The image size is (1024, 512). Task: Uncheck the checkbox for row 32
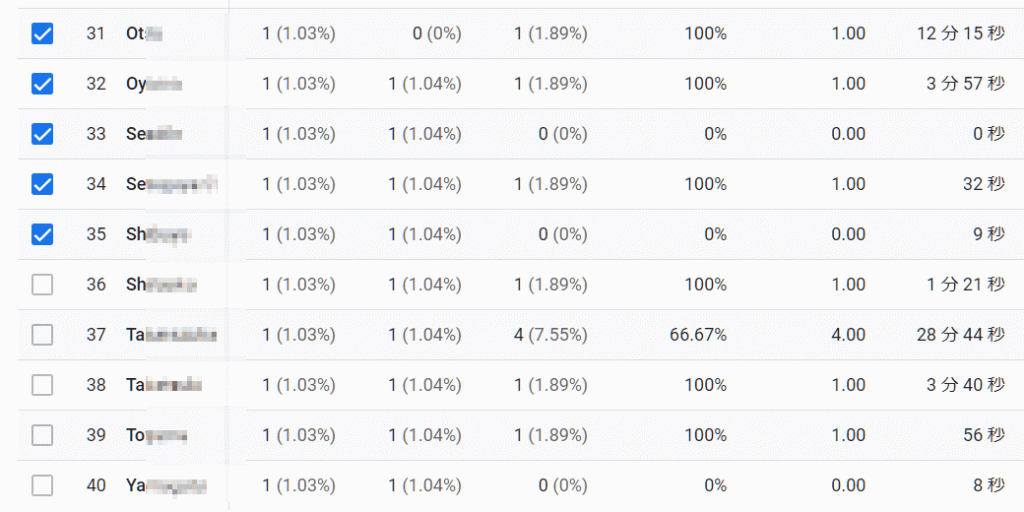point(42,84)
